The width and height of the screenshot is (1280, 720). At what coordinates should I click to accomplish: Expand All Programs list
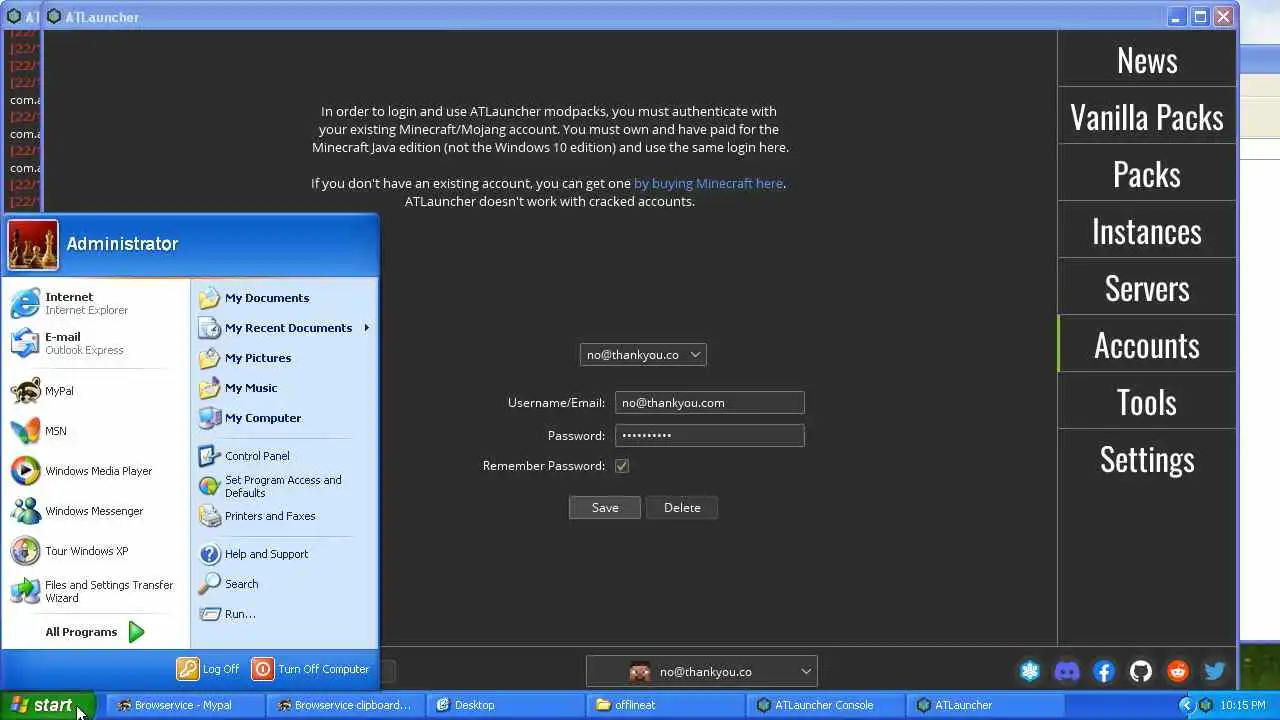point(96,632)
